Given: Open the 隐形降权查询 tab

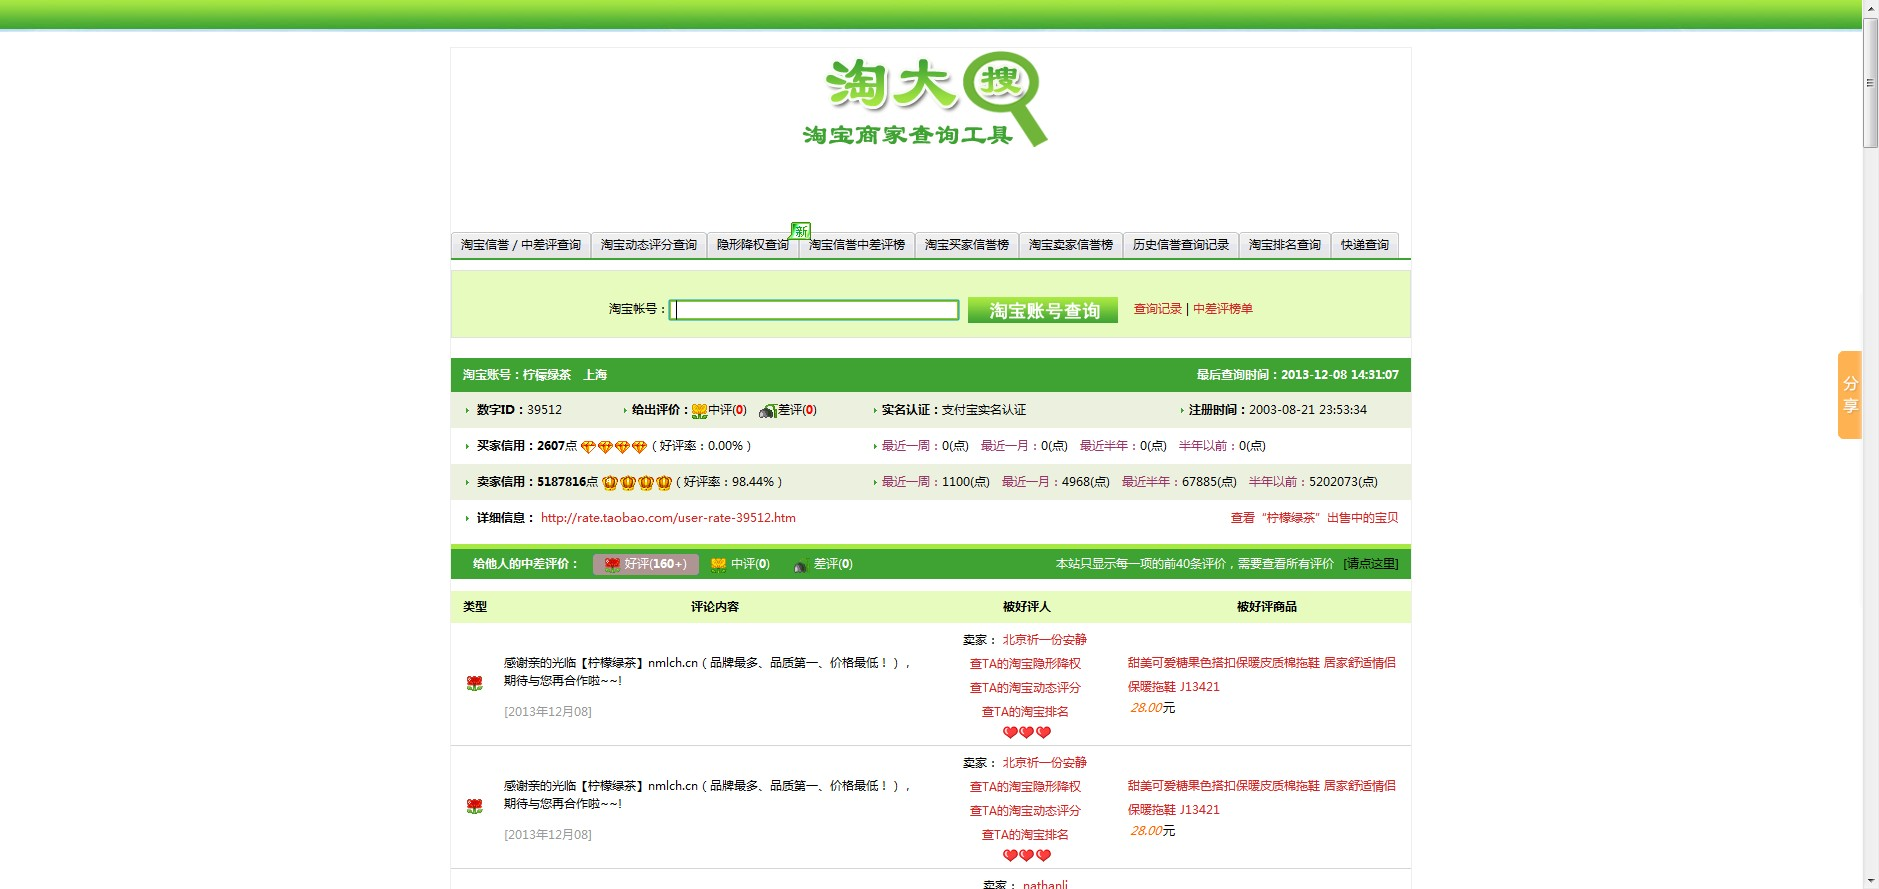Looking at the screenshot, I should pos(753,245).
